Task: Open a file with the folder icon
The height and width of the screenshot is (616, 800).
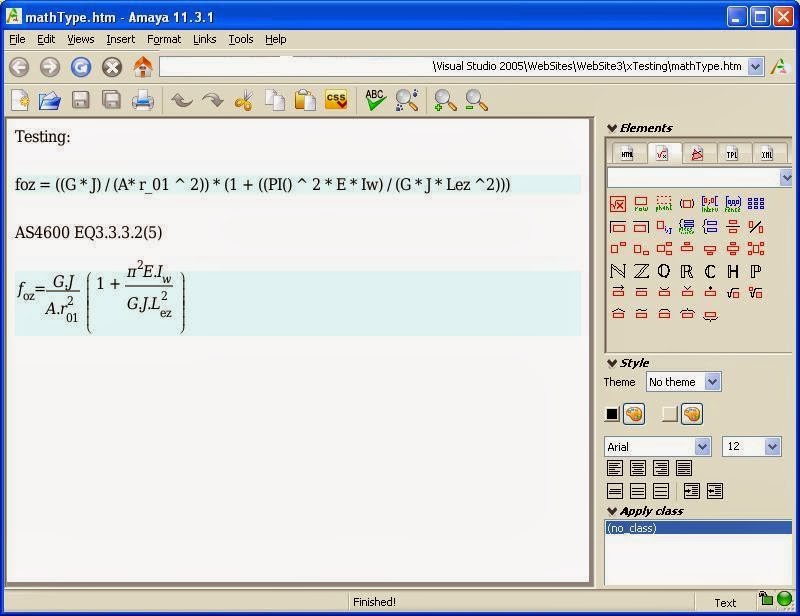Action: pos(49,100)
